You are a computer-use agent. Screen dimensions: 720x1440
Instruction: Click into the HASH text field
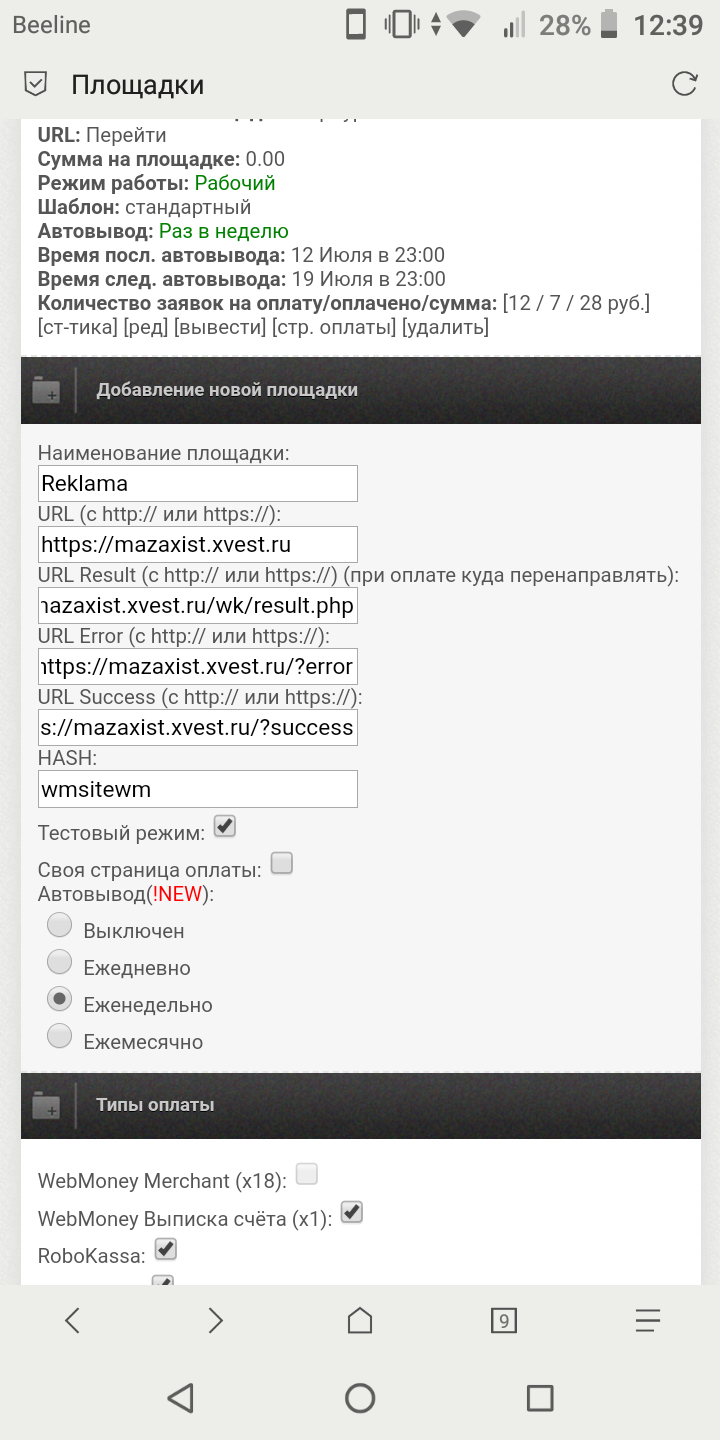tap(197, 789)
